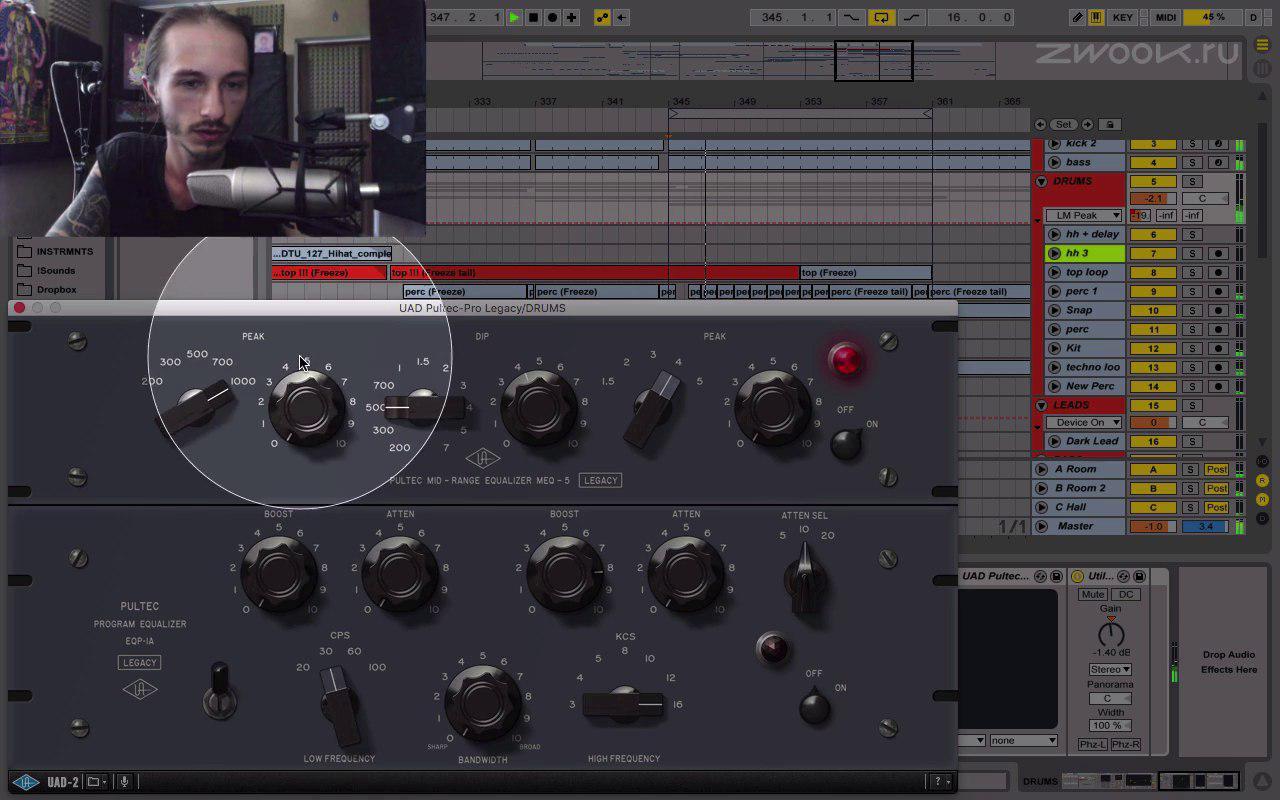
Task: Stop playback in the transport bar
Action: 533,17
